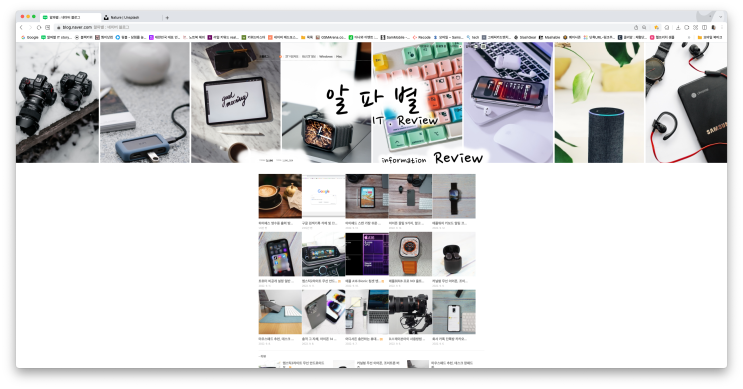Viewport: 743px width, 389px height.
Task: Open the Mashable bookmark
Action: [x=549, y=37]
